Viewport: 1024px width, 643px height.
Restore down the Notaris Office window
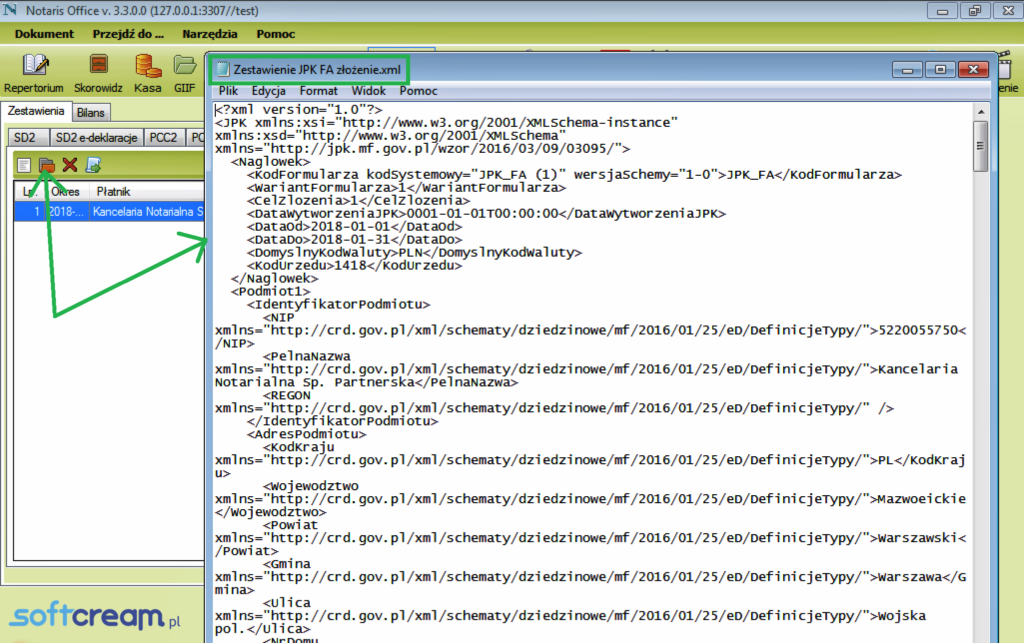(x=975, y=10)
